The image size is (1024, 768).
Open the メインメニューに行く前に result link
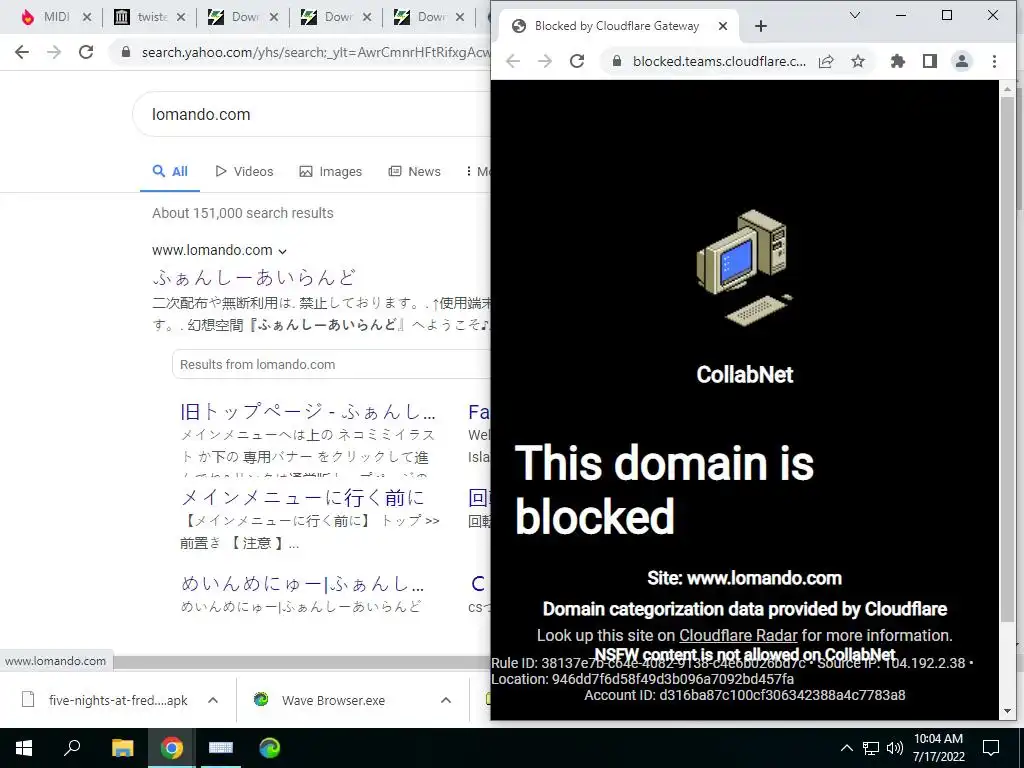coord(302,498)
